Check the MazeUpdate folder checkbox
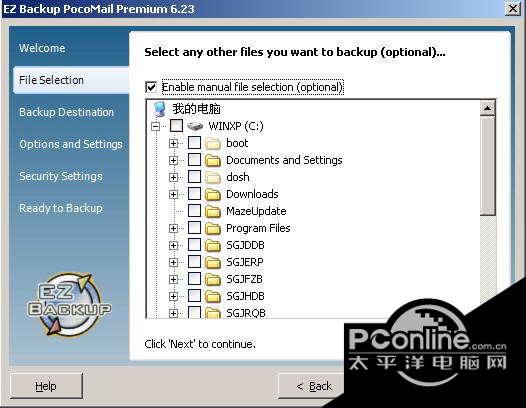 194,211
